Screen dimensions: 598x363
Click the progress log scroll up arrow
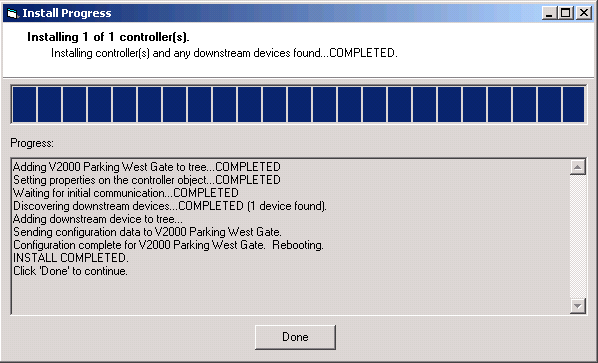coord(578,167)
